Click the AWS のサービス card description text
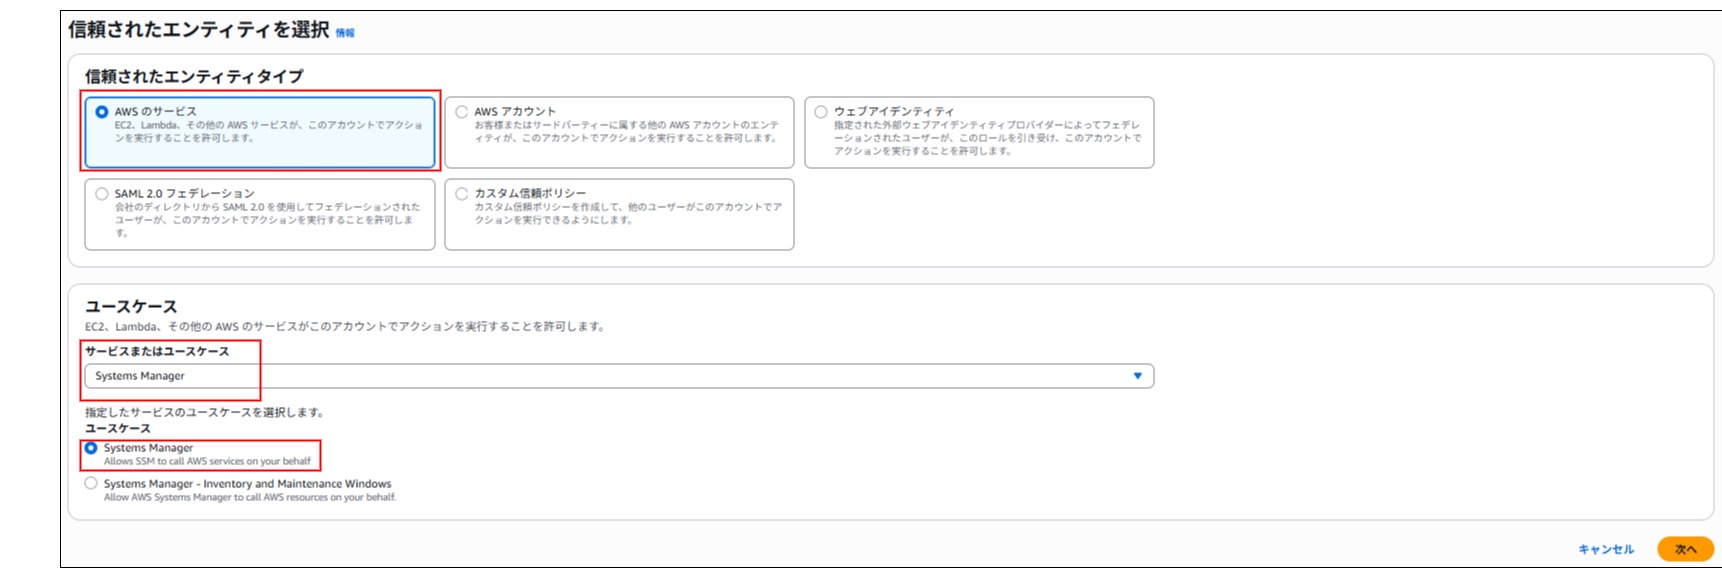Image resolution: width=1722 pixels, height=568 pixels. point(268,132)
